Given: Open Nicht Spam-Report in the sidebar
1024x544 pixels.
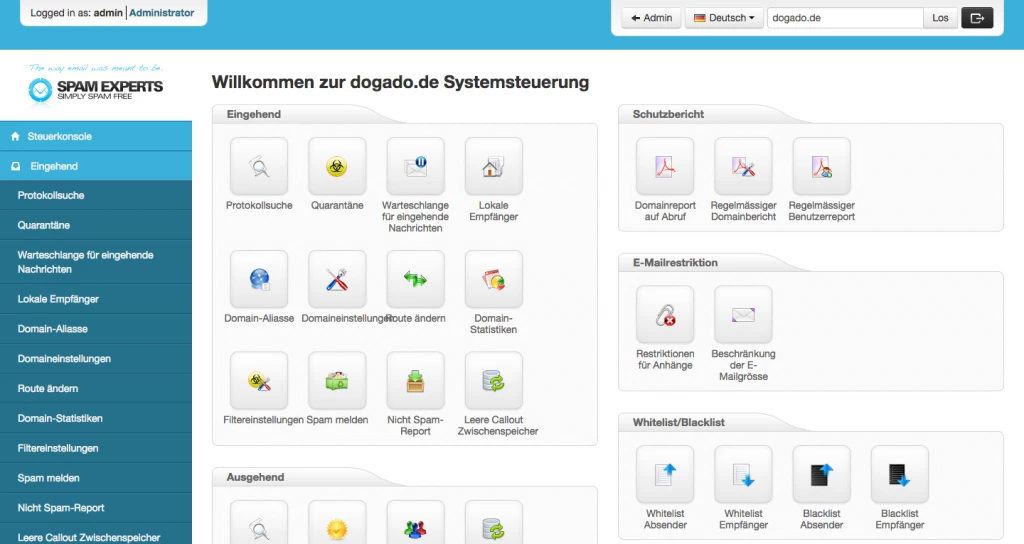Looking at the screenshot, I should tap(96, 508).
